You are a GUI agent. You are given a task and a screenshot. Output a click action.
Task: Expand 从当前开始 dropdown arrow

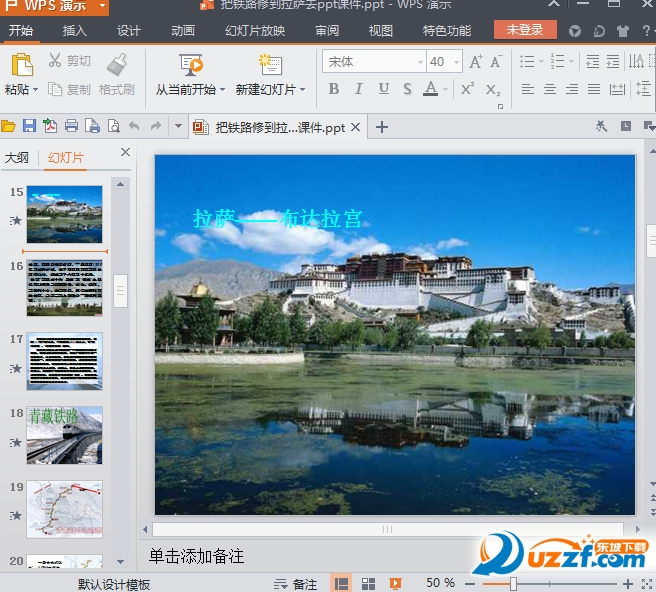click(x=222, y=90)
